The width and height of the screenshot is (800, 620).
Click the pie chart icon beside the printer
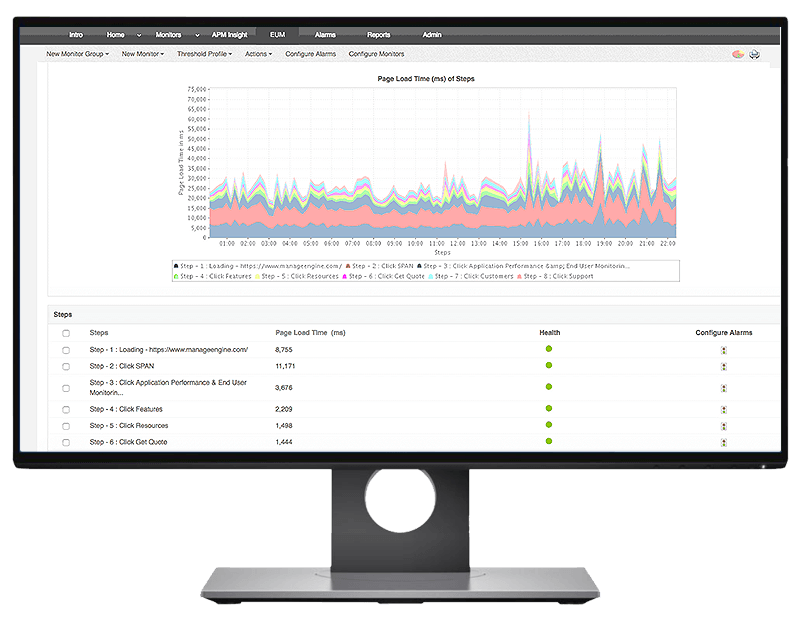coord(737,54)
